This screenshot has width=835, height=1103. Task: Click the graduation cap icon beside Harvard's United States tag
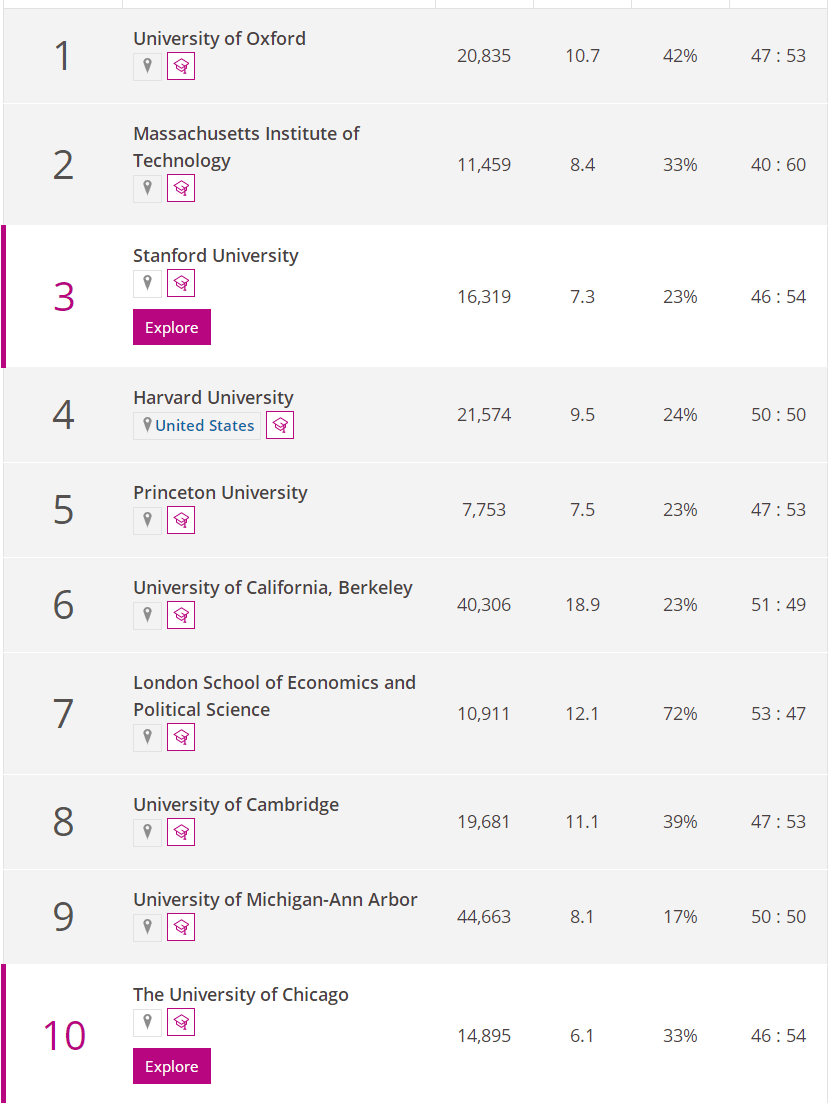pos(280,426)
